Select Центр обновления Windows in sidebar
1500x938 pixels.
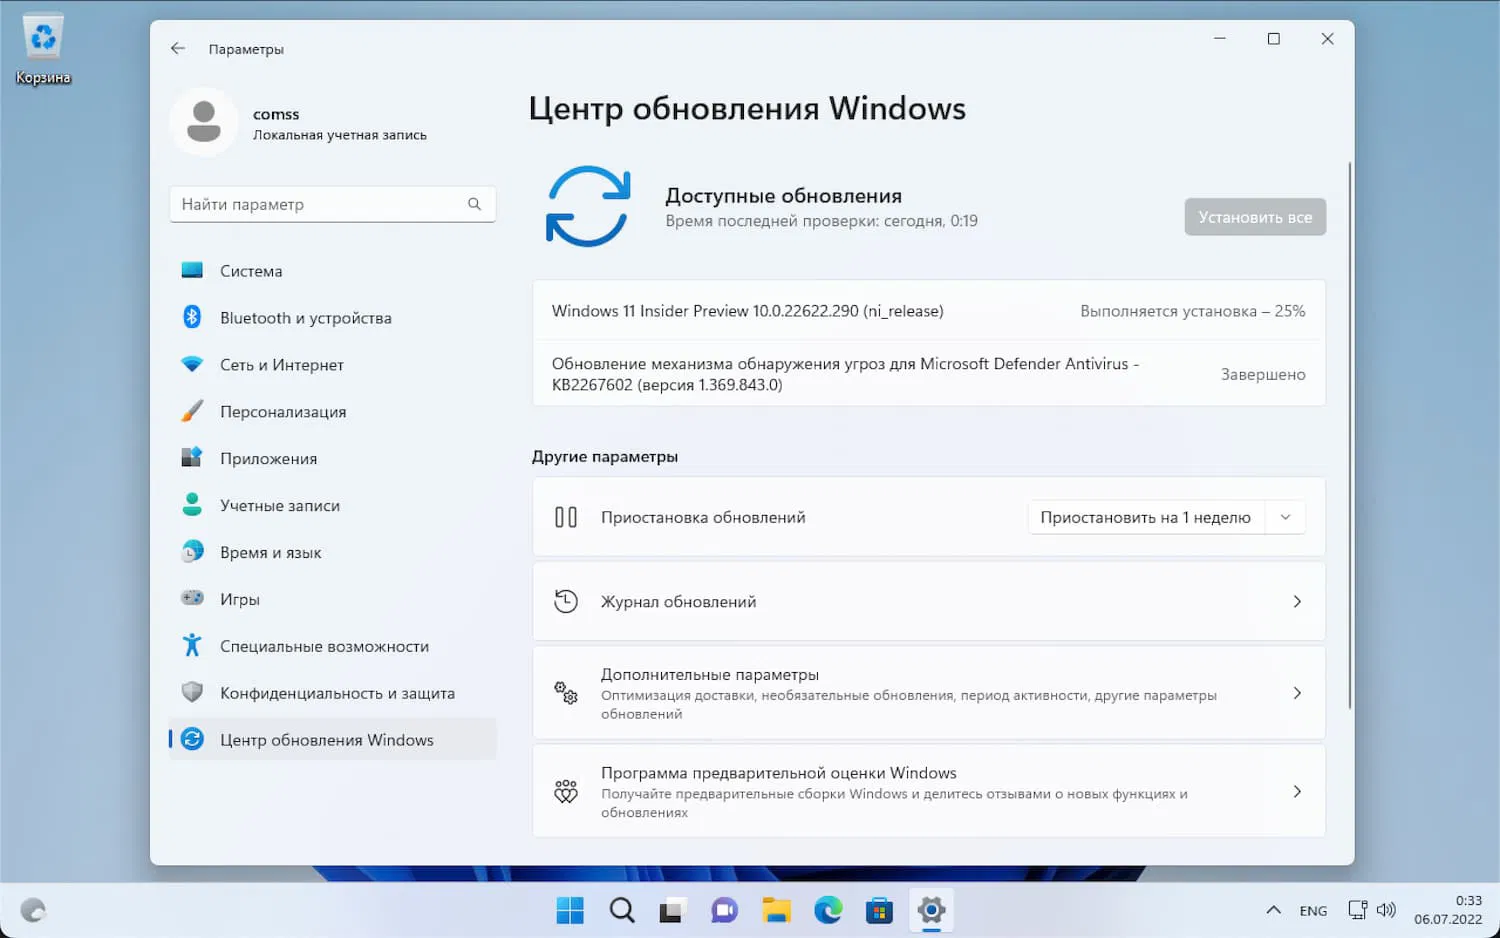coord(326,739)
